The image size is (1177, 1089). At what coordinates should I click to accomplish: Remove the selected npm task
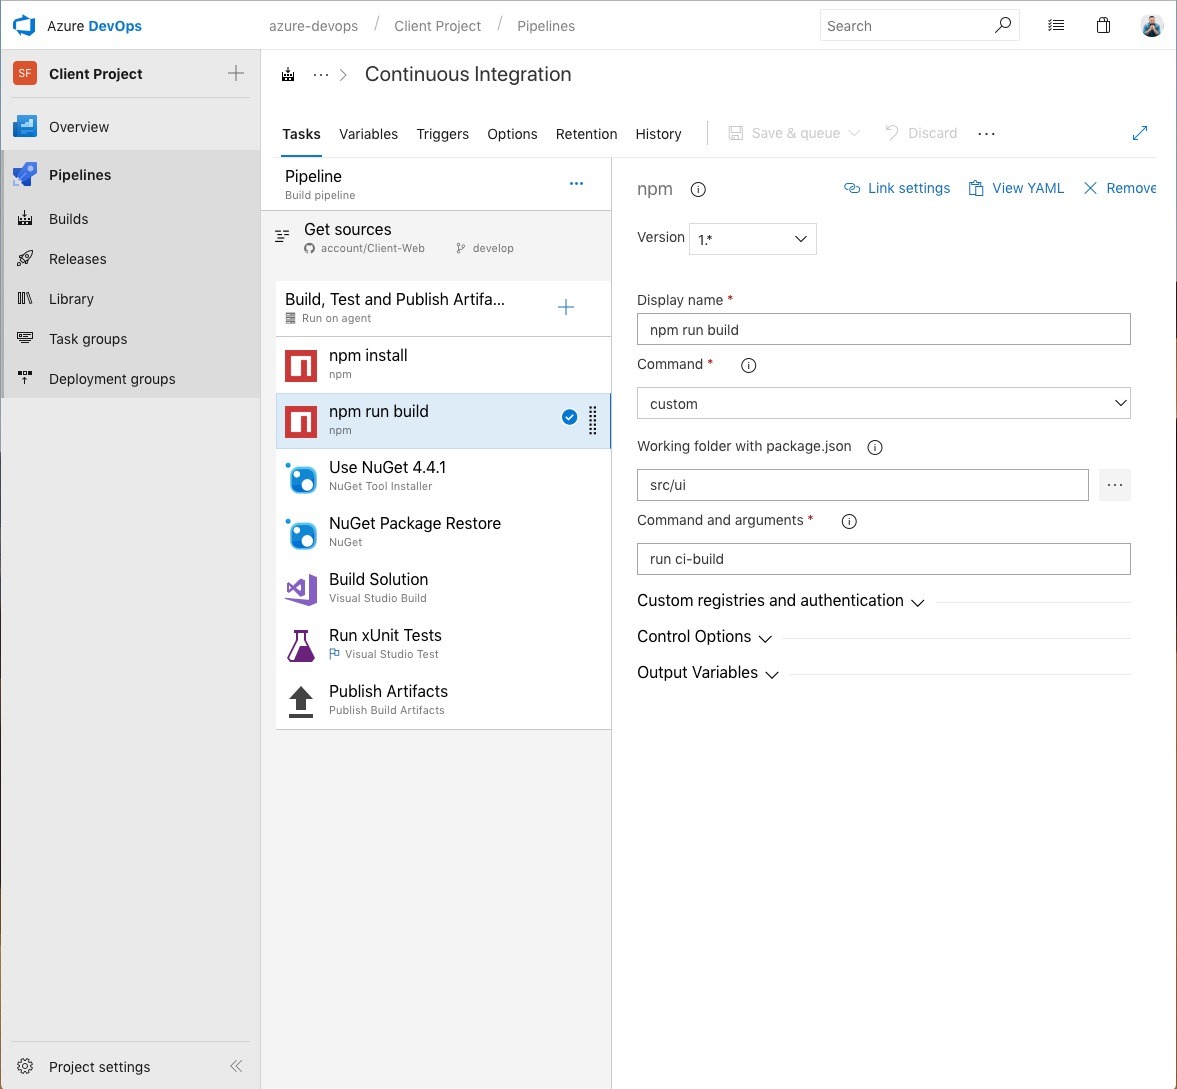click(1120, 188)
